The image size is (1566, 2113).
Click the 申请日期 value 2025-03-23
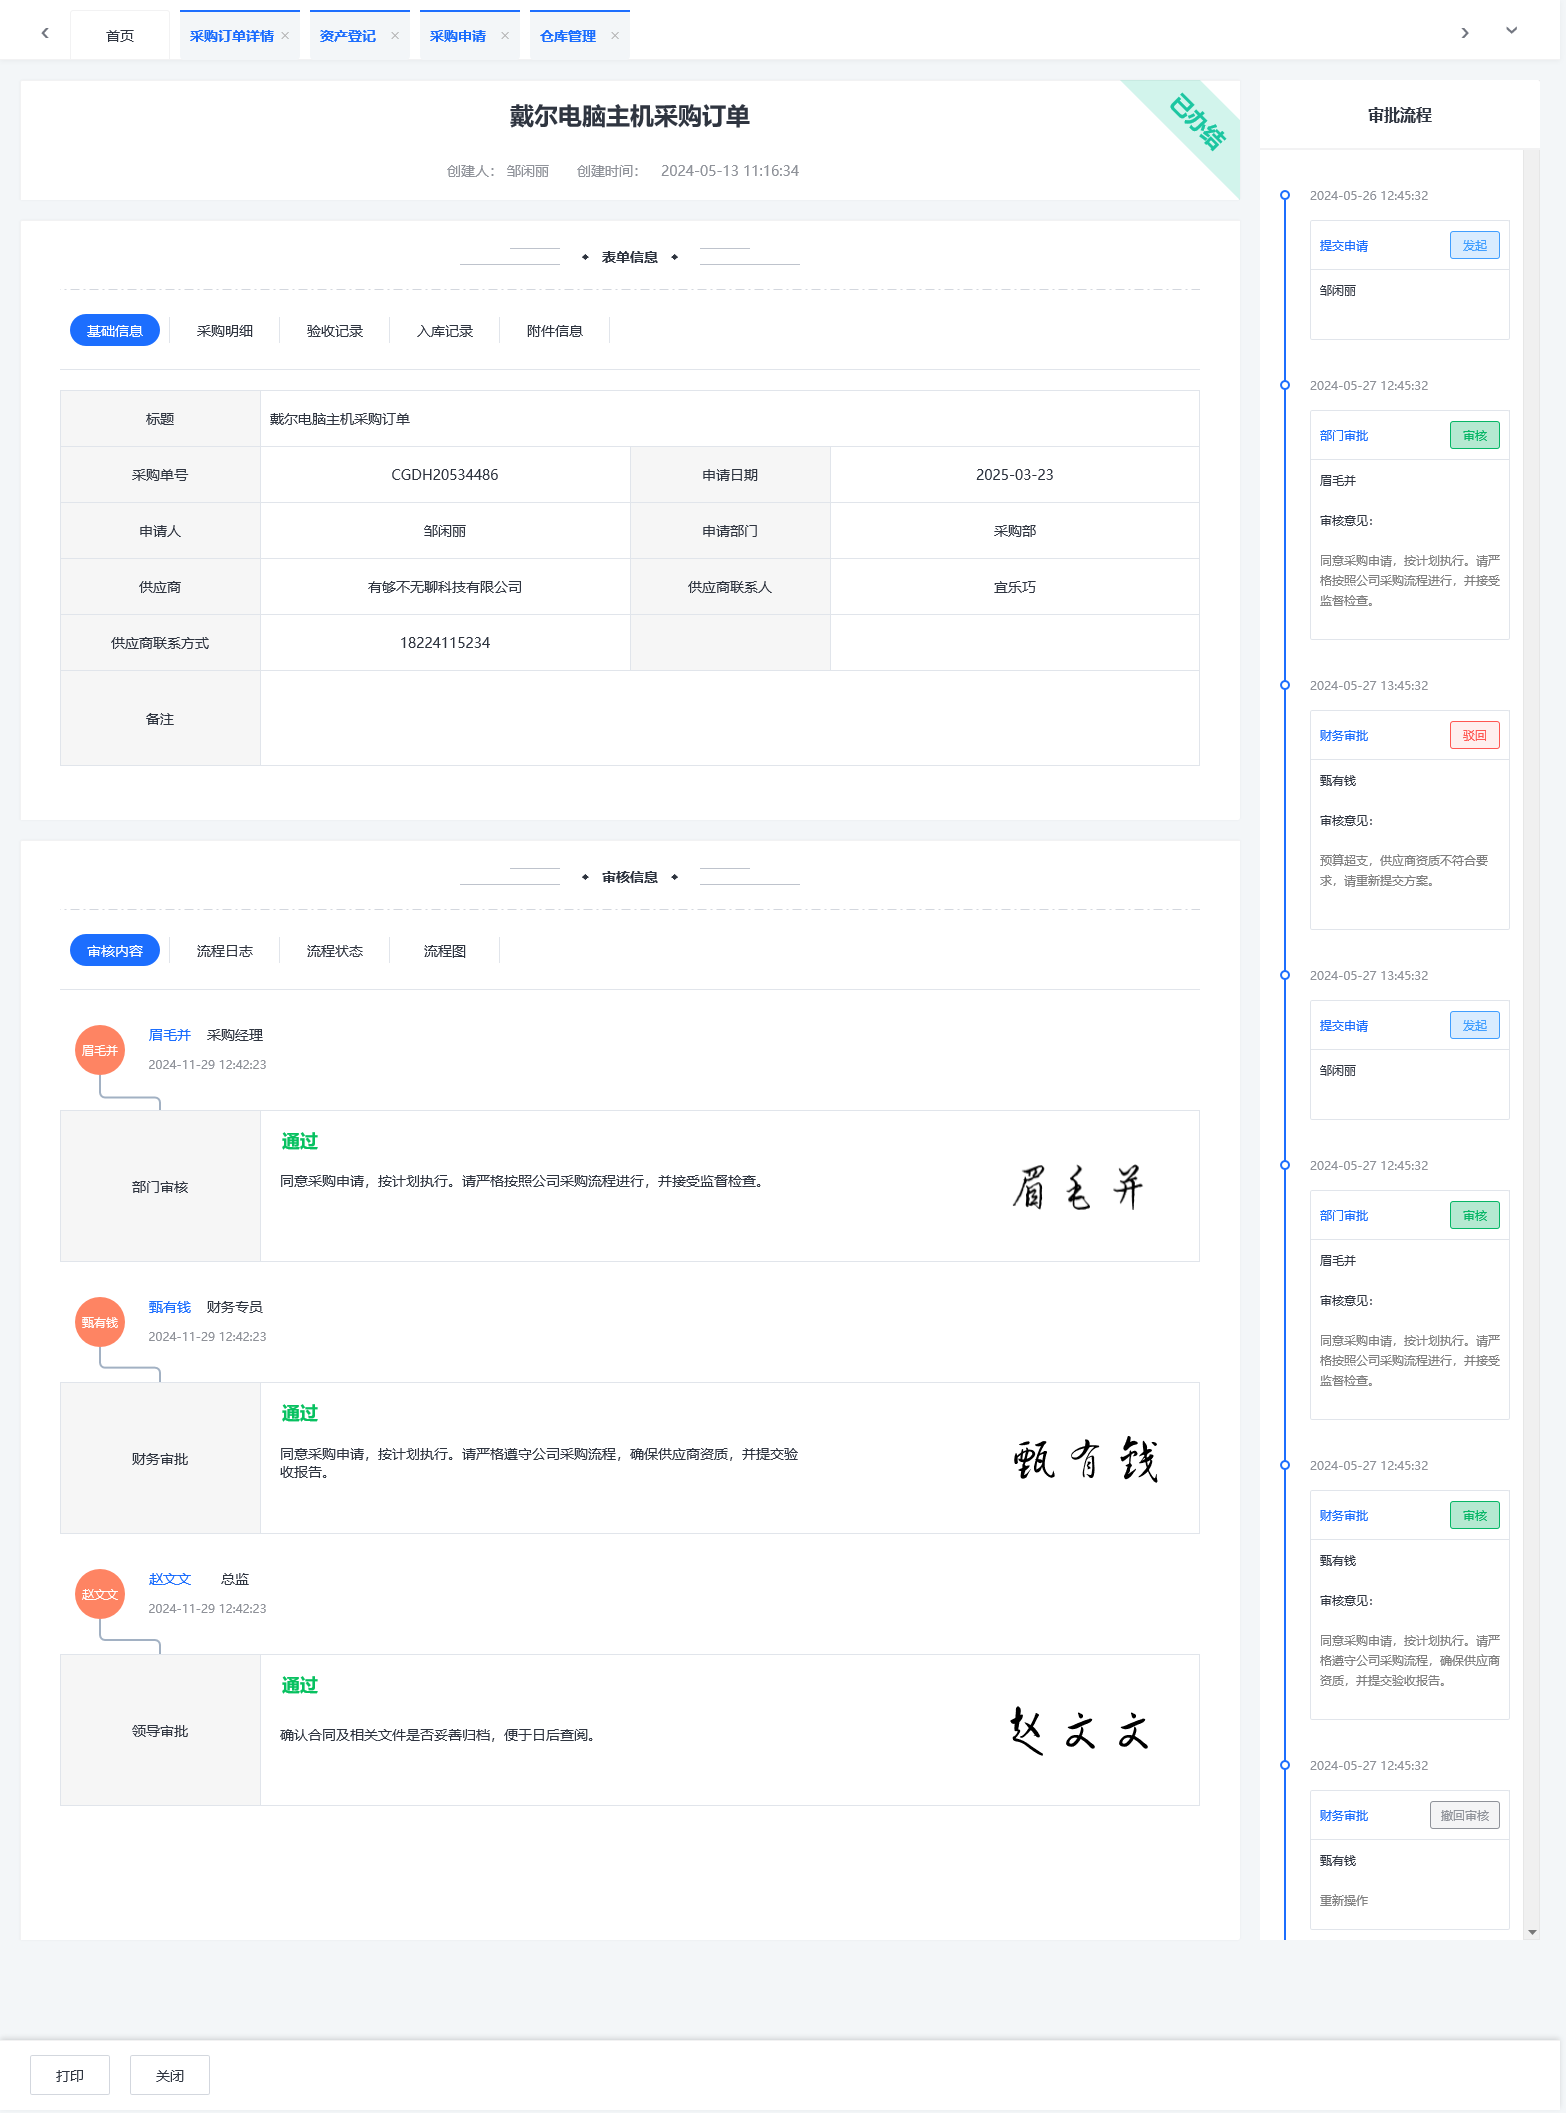pos(1015,475)
